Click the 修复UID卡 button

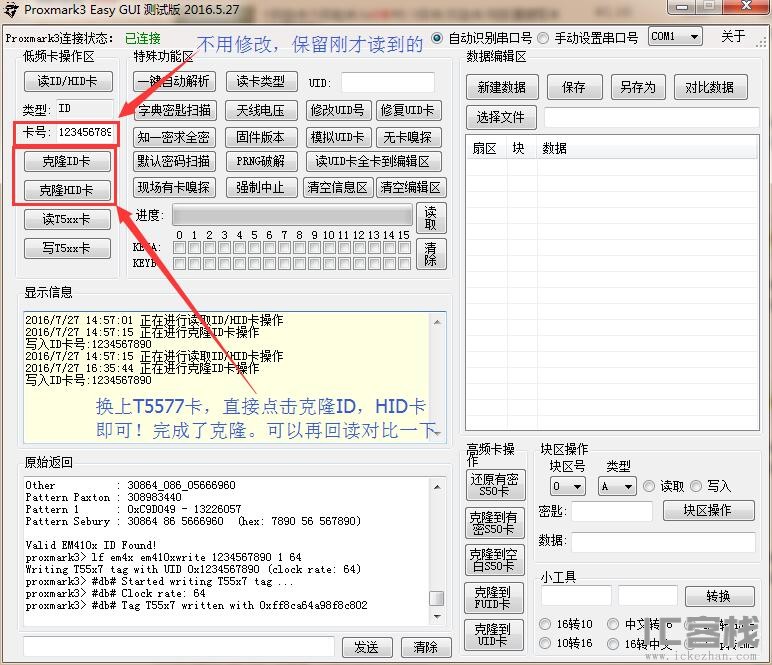(408, 110)
